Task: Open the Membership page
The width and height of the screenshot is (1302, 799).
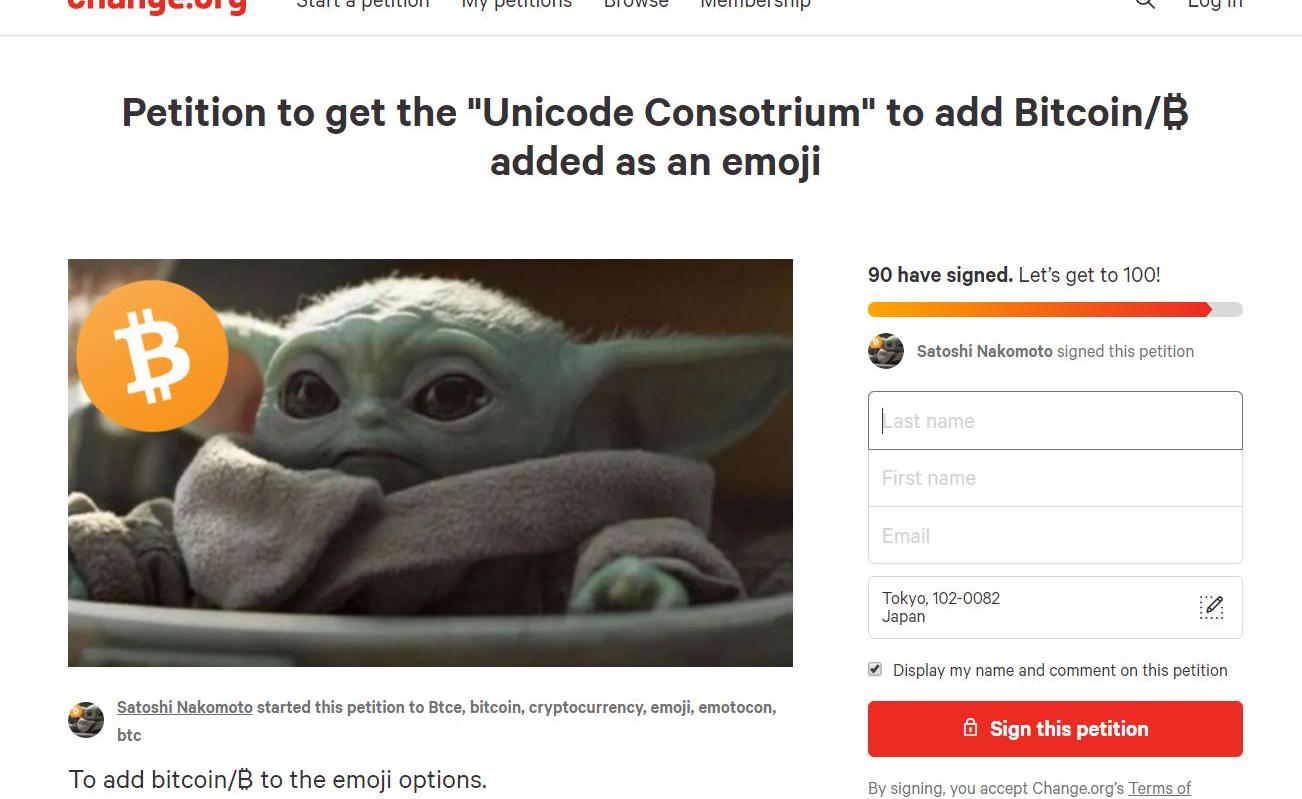Action: 755,4
